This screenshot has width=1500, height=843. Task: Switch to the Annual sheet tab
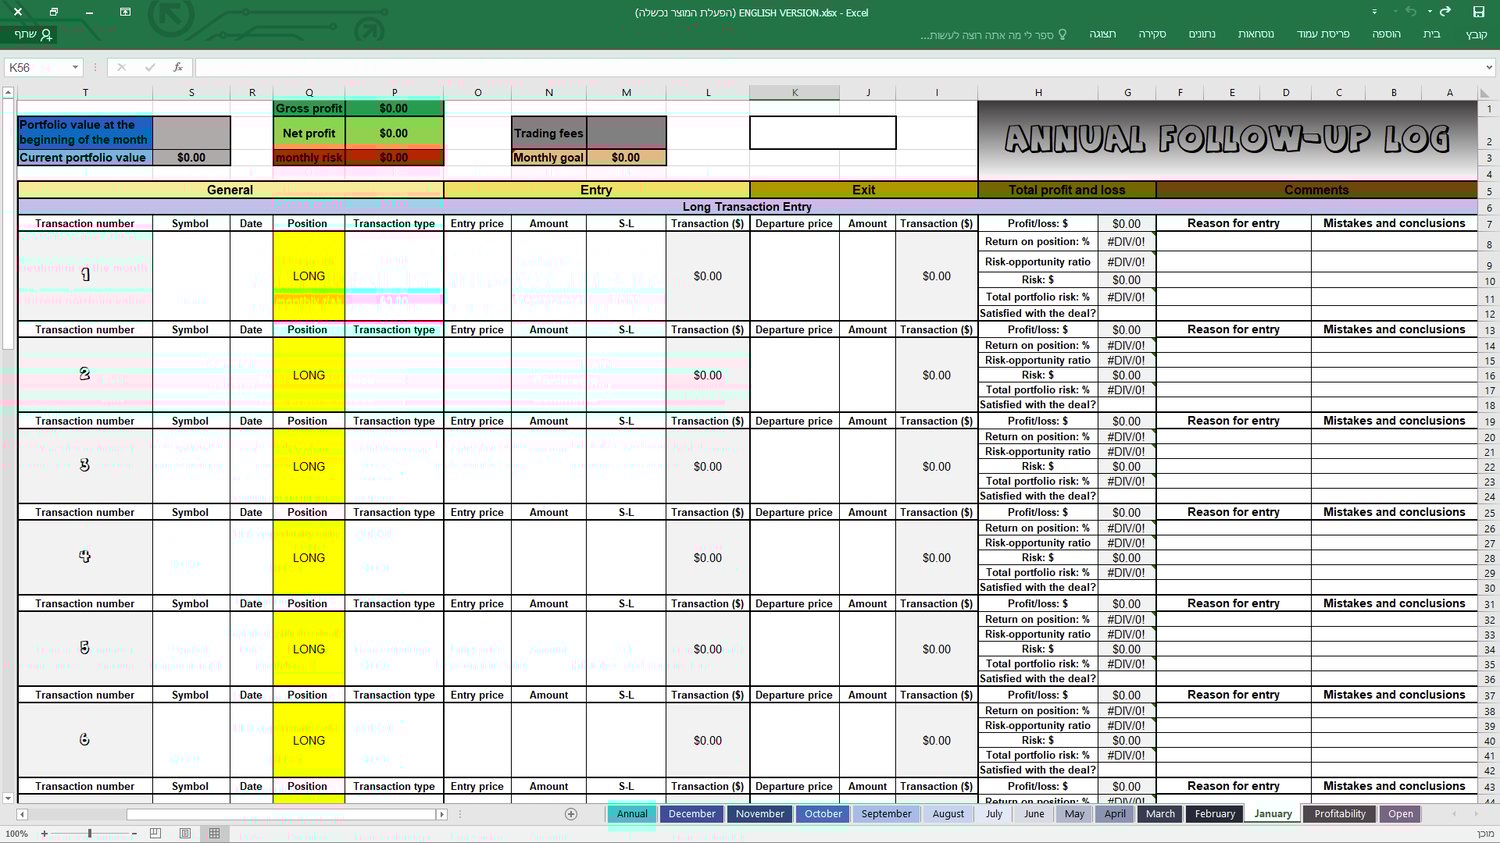[x=632, y=814]
